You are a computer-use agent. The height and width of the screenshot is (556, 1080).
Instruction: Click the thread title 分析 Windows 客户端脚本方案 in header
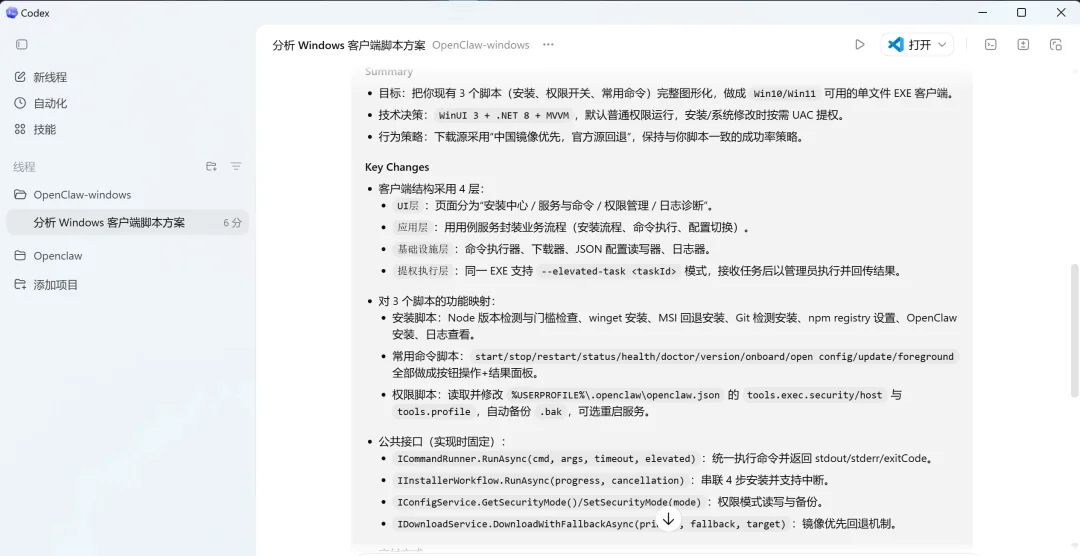tap(349, 45)
